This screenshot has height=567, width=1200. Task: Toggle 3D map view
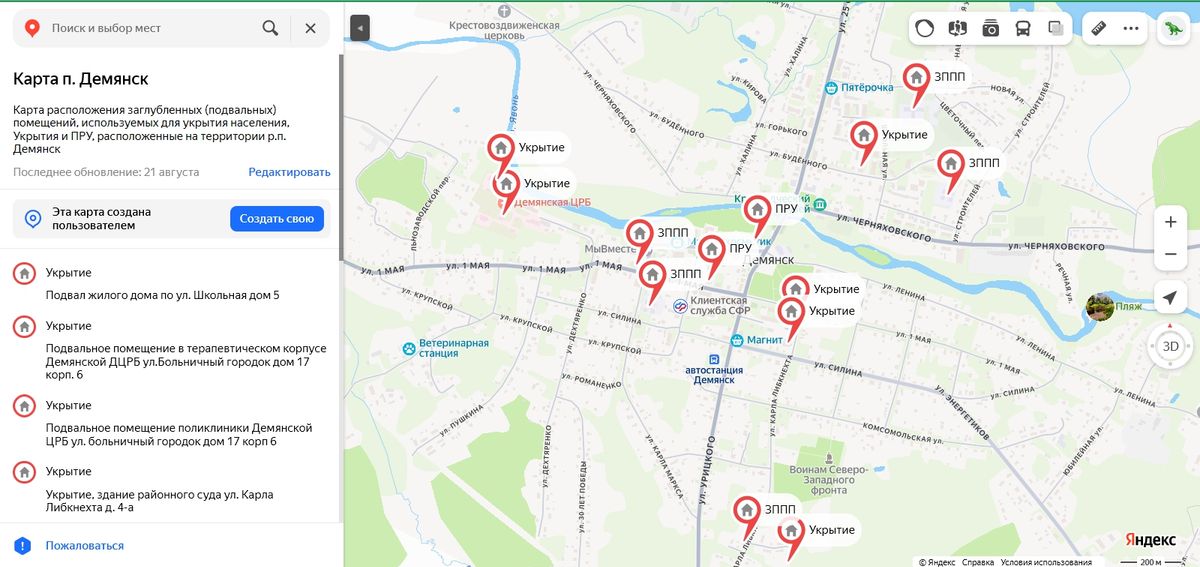point(1170,346)
